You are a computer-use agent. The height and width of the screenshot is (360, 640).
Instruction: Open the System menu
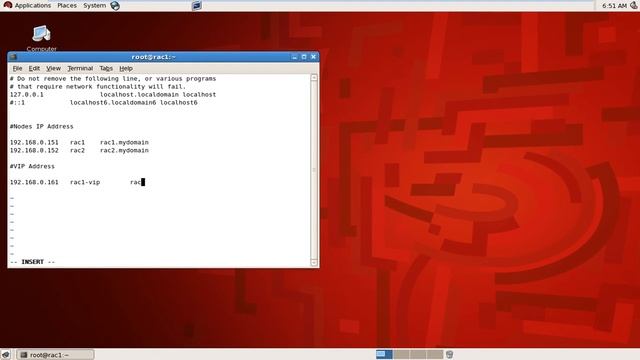(x=94, y=5)
